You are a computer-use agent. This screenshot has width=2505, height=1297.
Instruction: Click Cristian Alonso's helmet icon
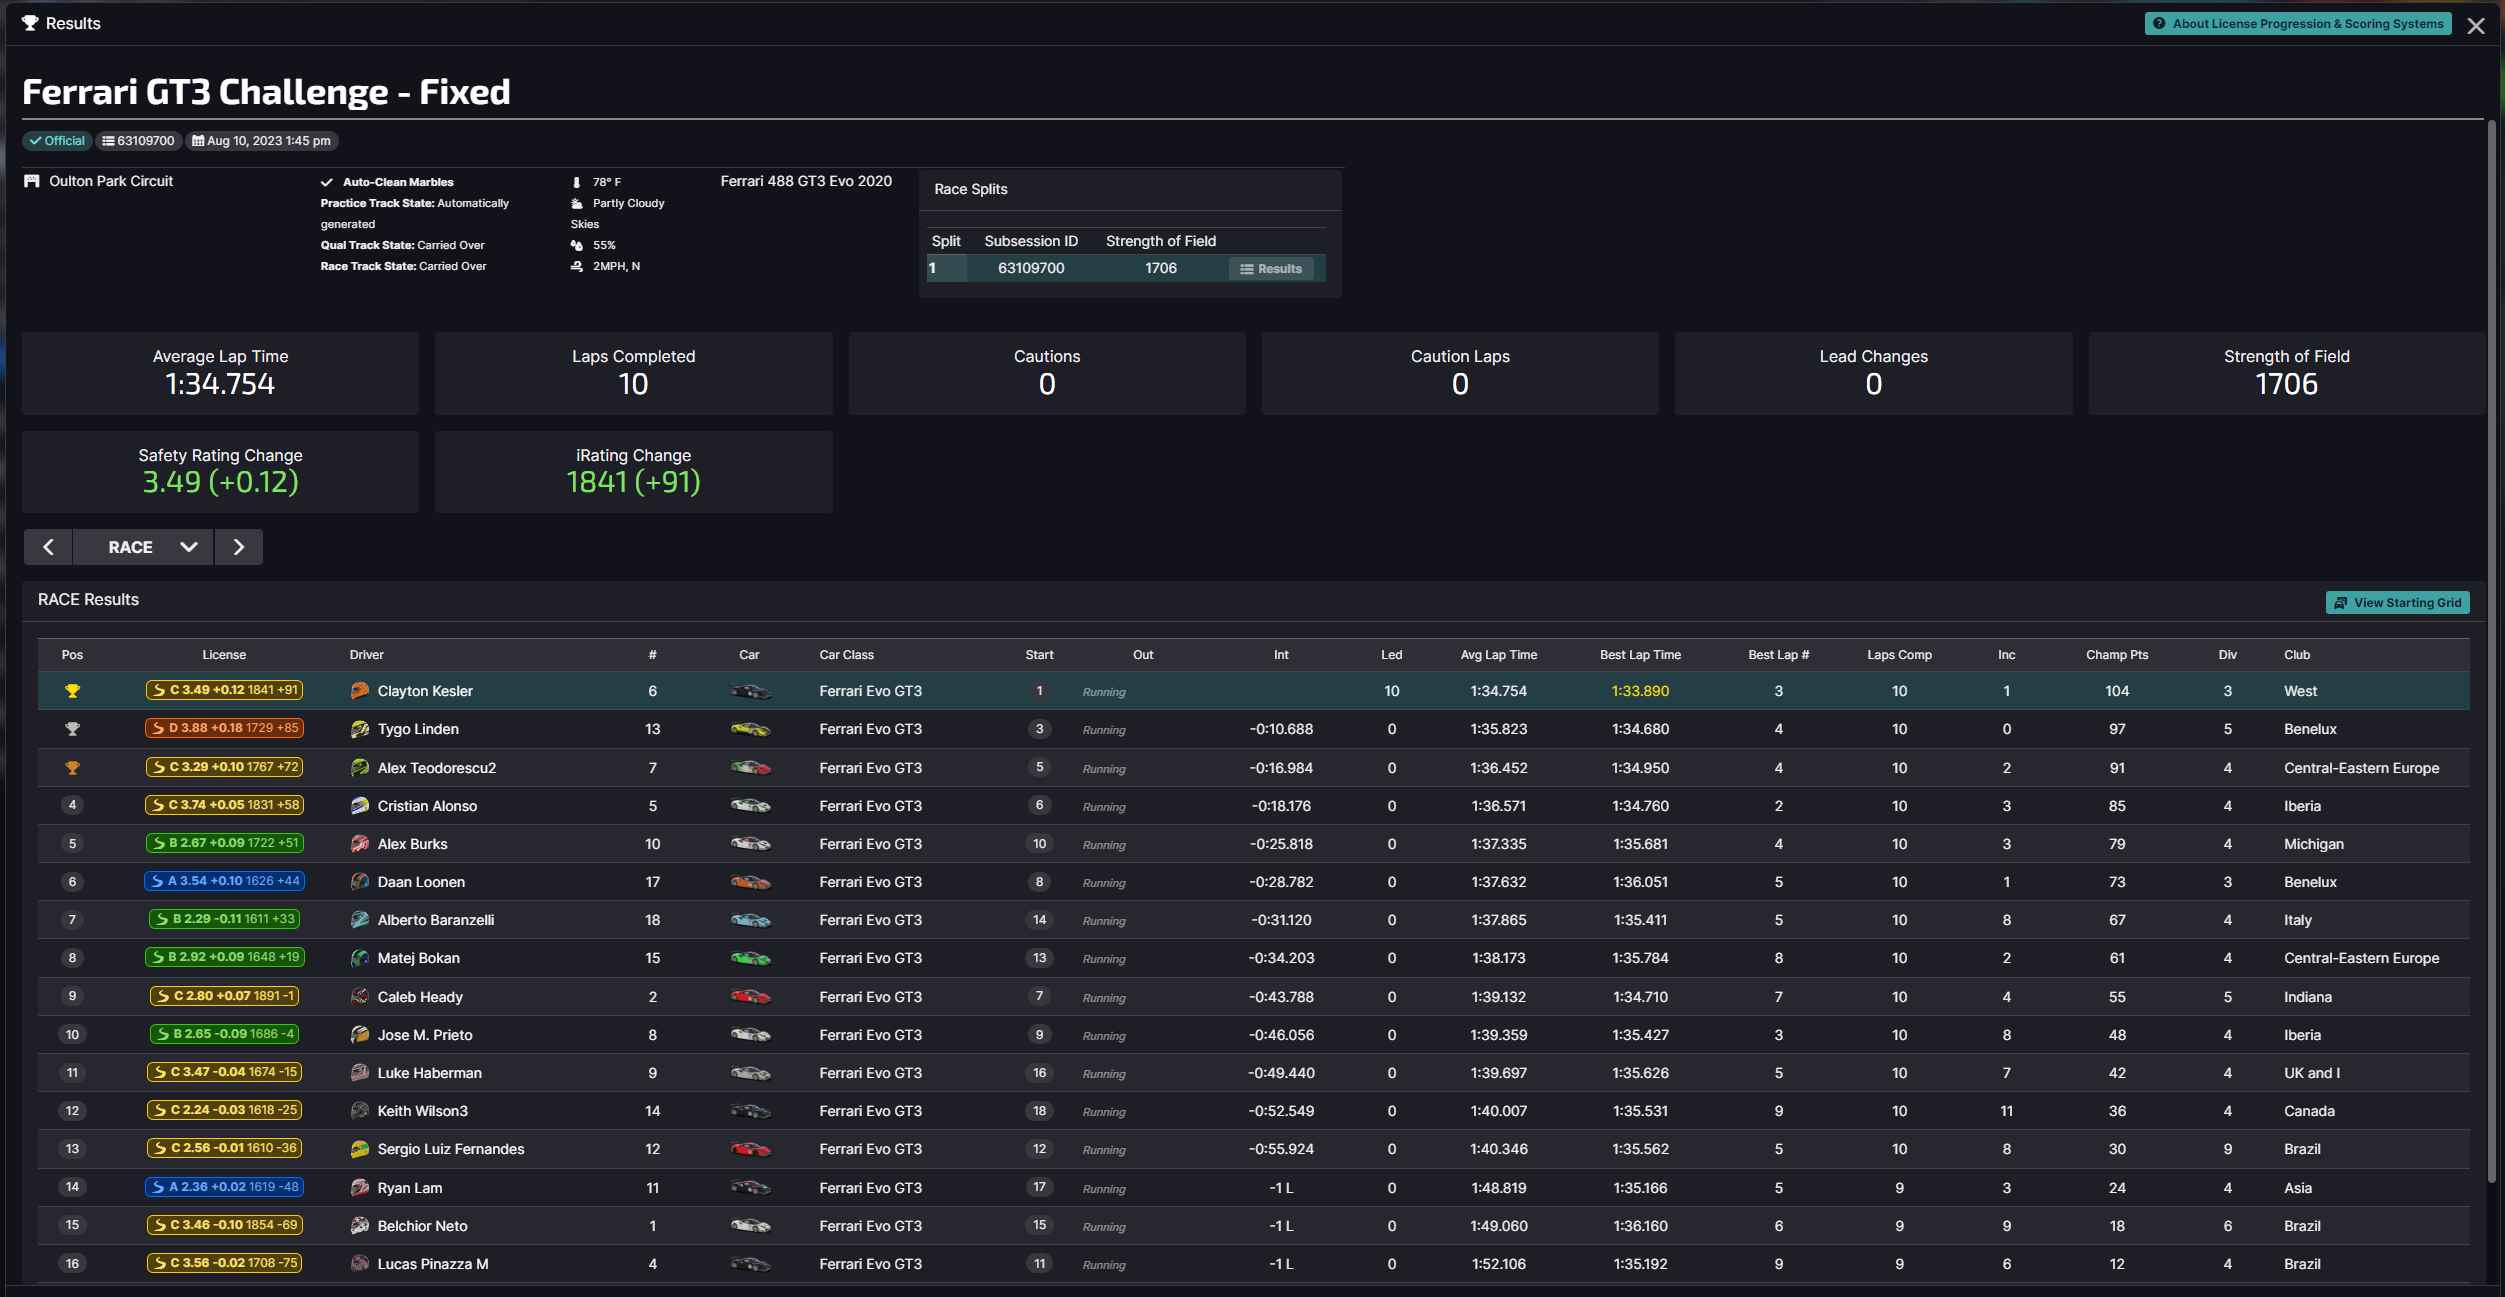[360, 806]
